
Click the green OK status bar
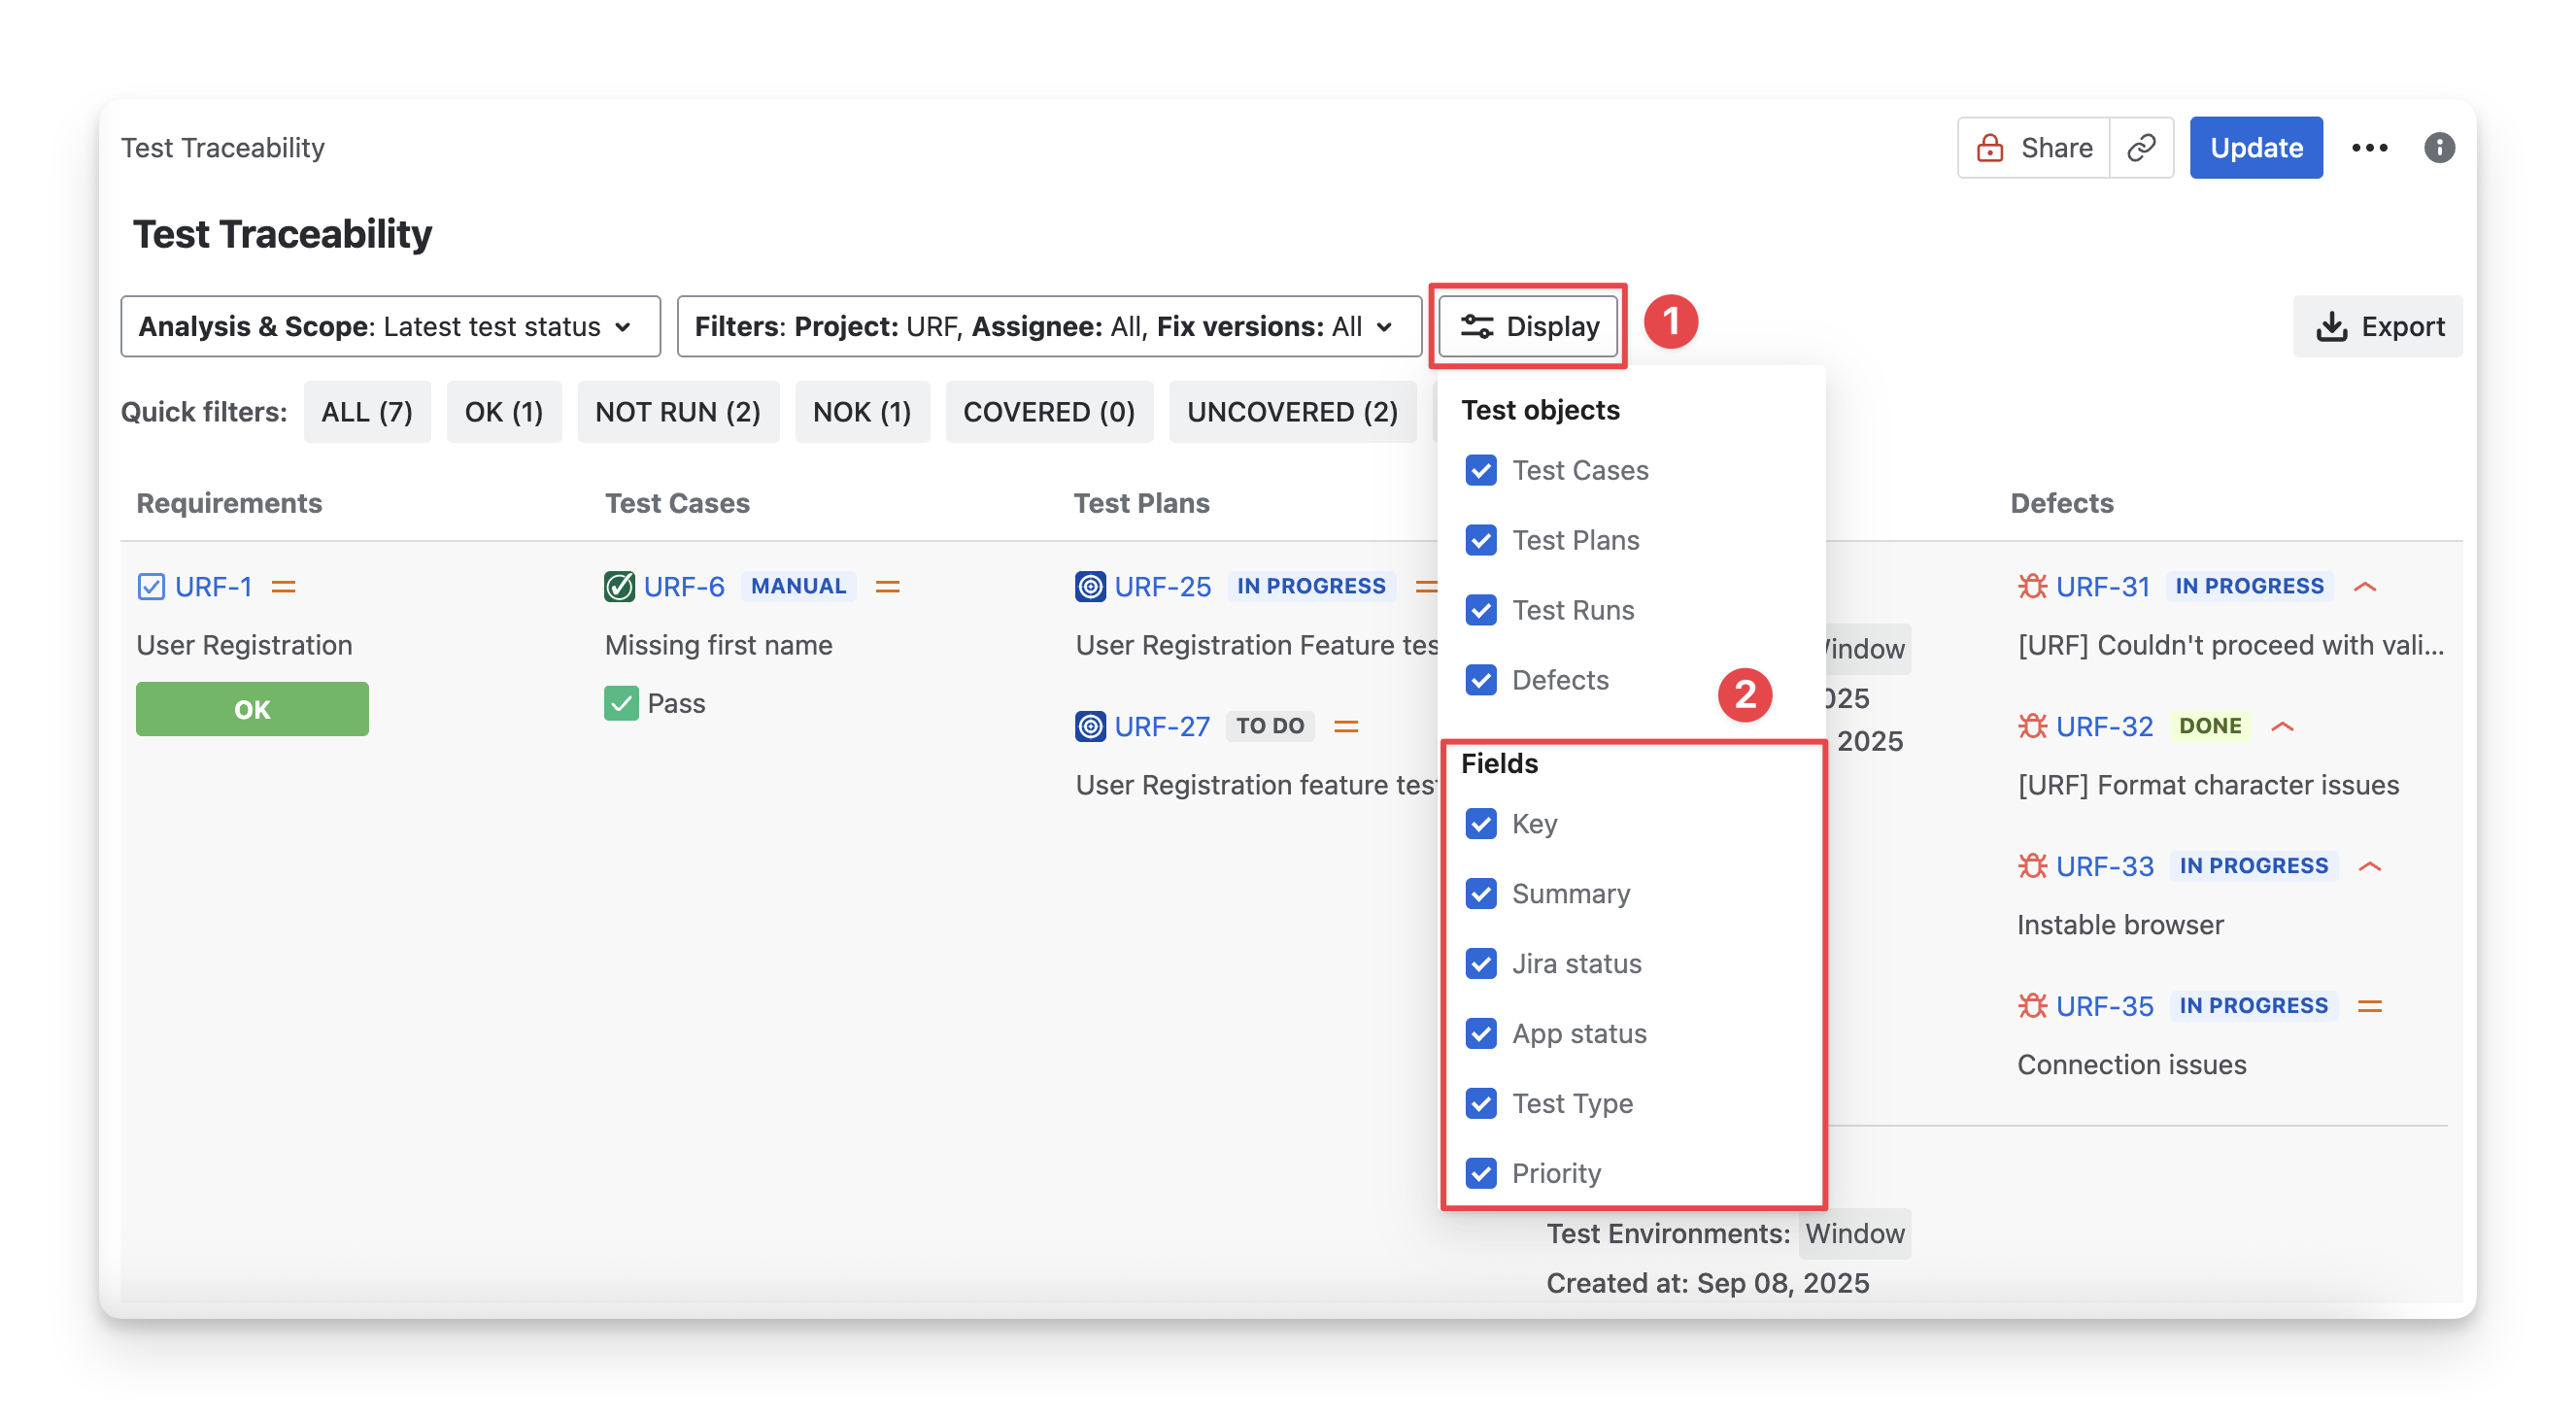(x=252, y=709)
